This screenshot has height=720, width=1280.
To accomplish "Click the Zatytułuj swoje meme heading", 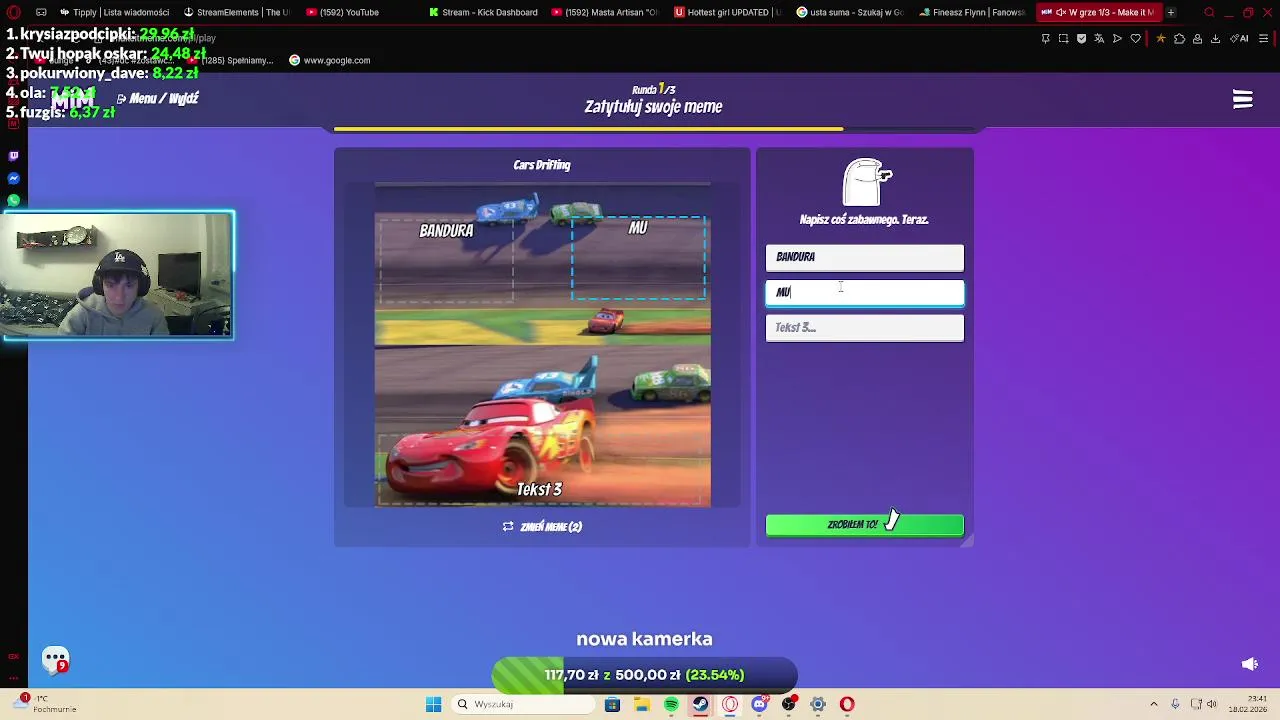I will 653,107.
